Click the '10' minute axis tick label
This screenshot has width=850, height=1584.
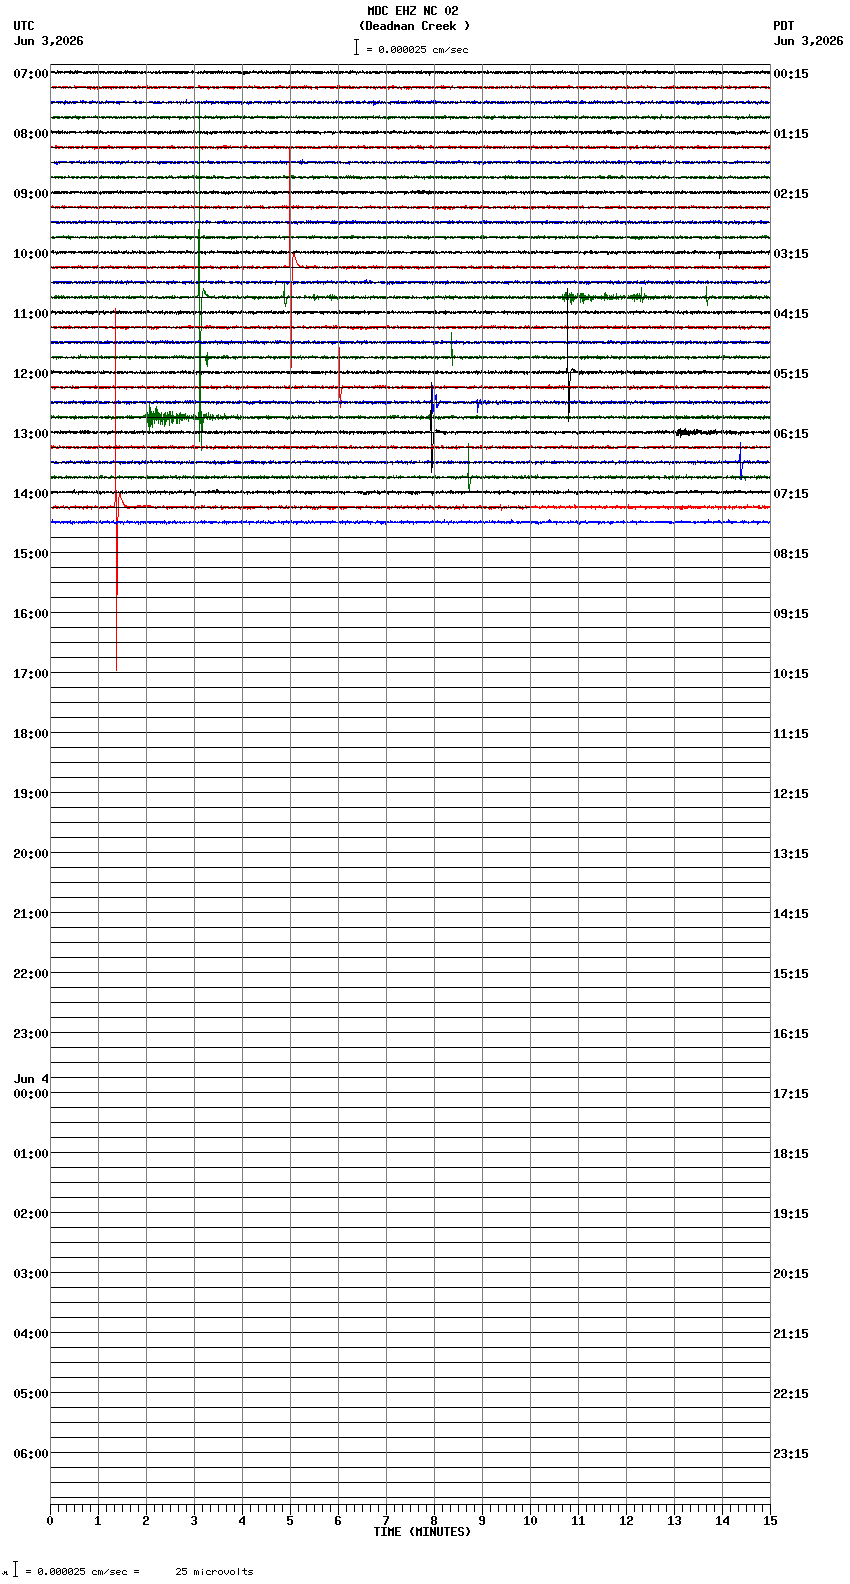click(x=530, y=1521)
